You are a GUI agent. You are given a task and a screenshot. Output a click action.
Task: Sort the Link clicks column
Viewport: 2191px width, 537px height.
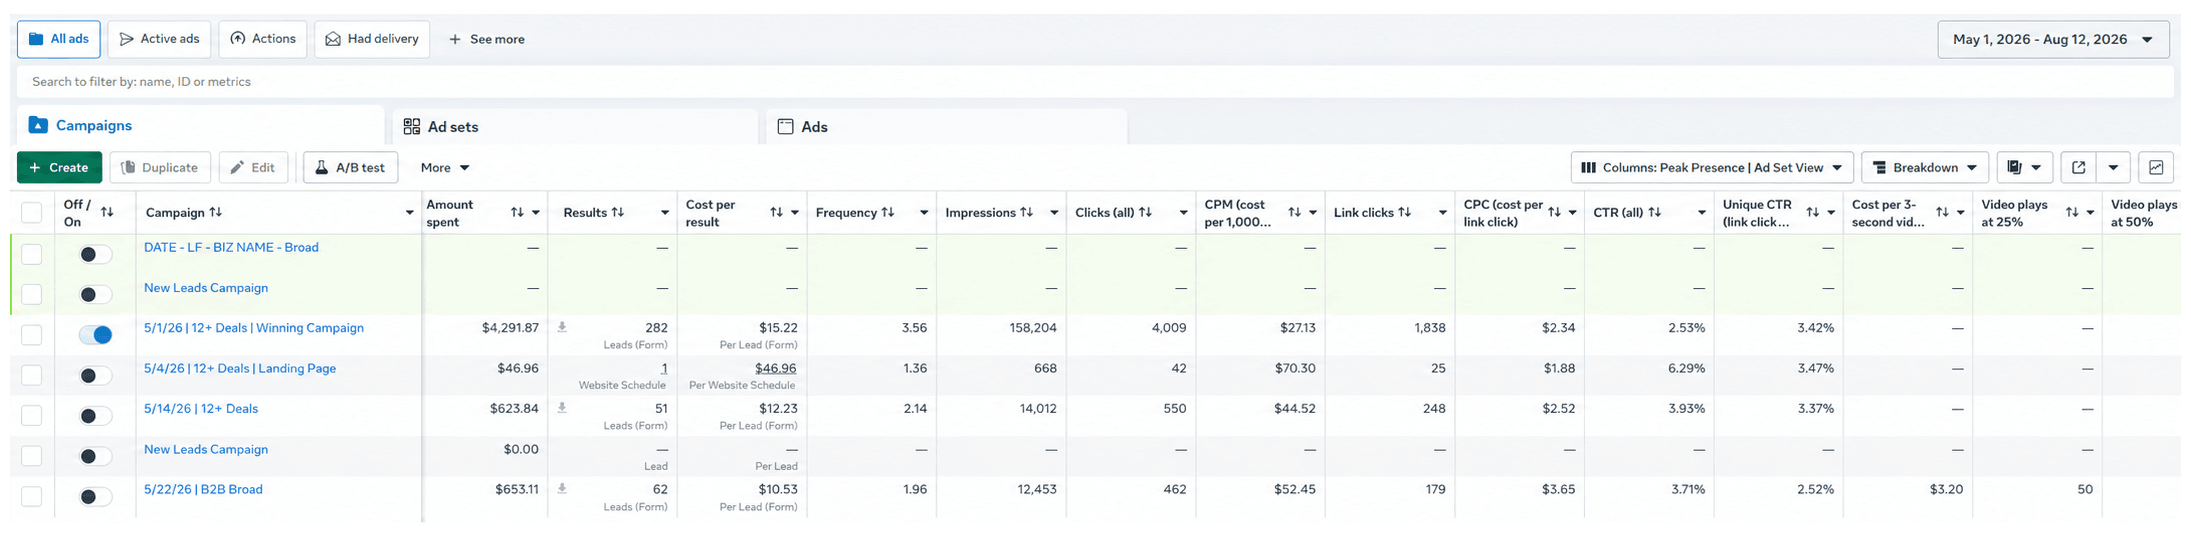click(1404, 212)
